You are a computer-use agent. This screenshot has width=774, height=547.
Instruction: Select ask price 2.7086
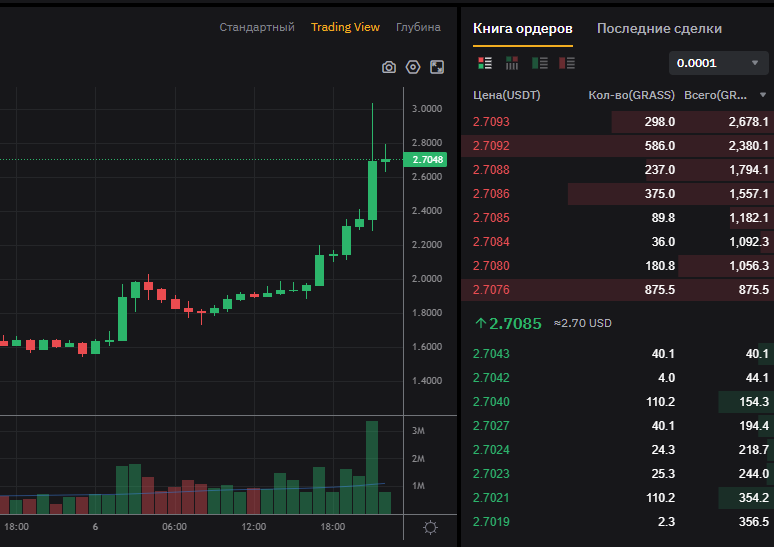491,194
